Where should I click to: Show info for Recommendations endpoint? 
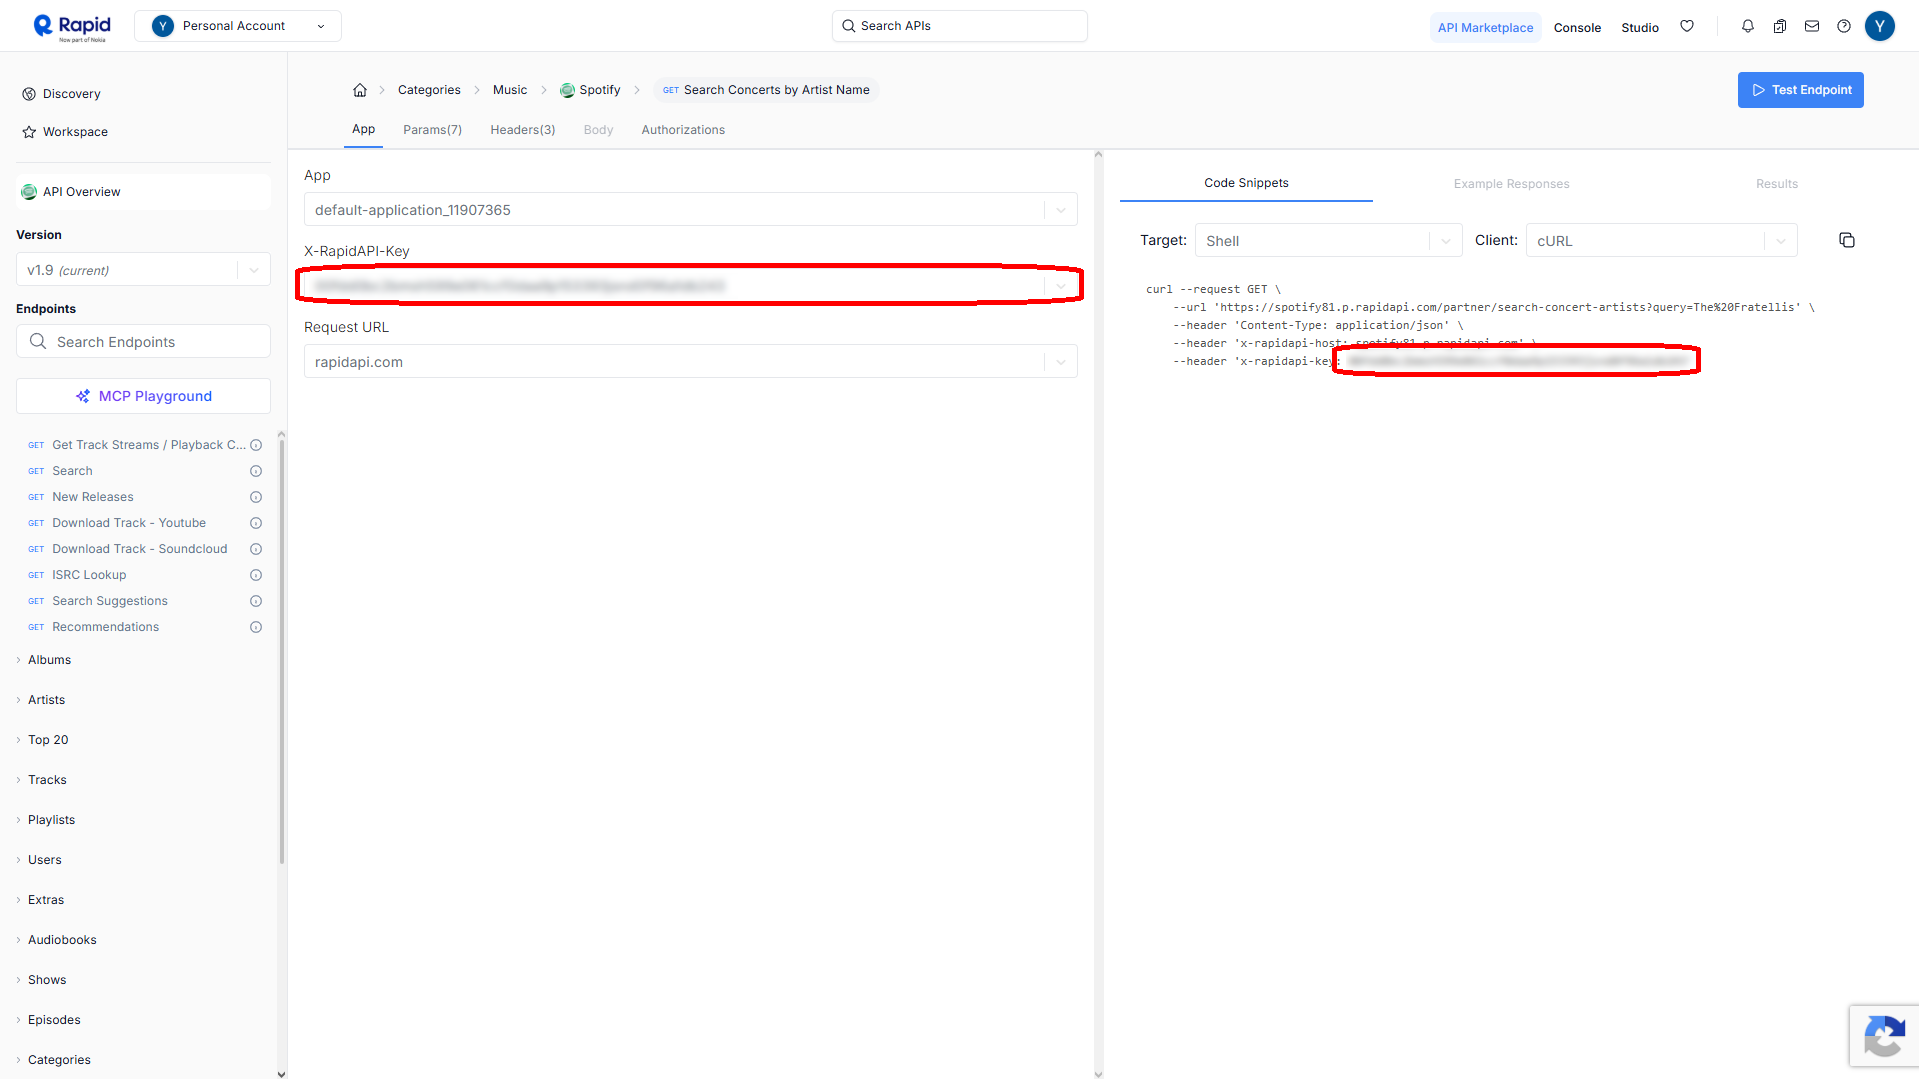[256, 627]
